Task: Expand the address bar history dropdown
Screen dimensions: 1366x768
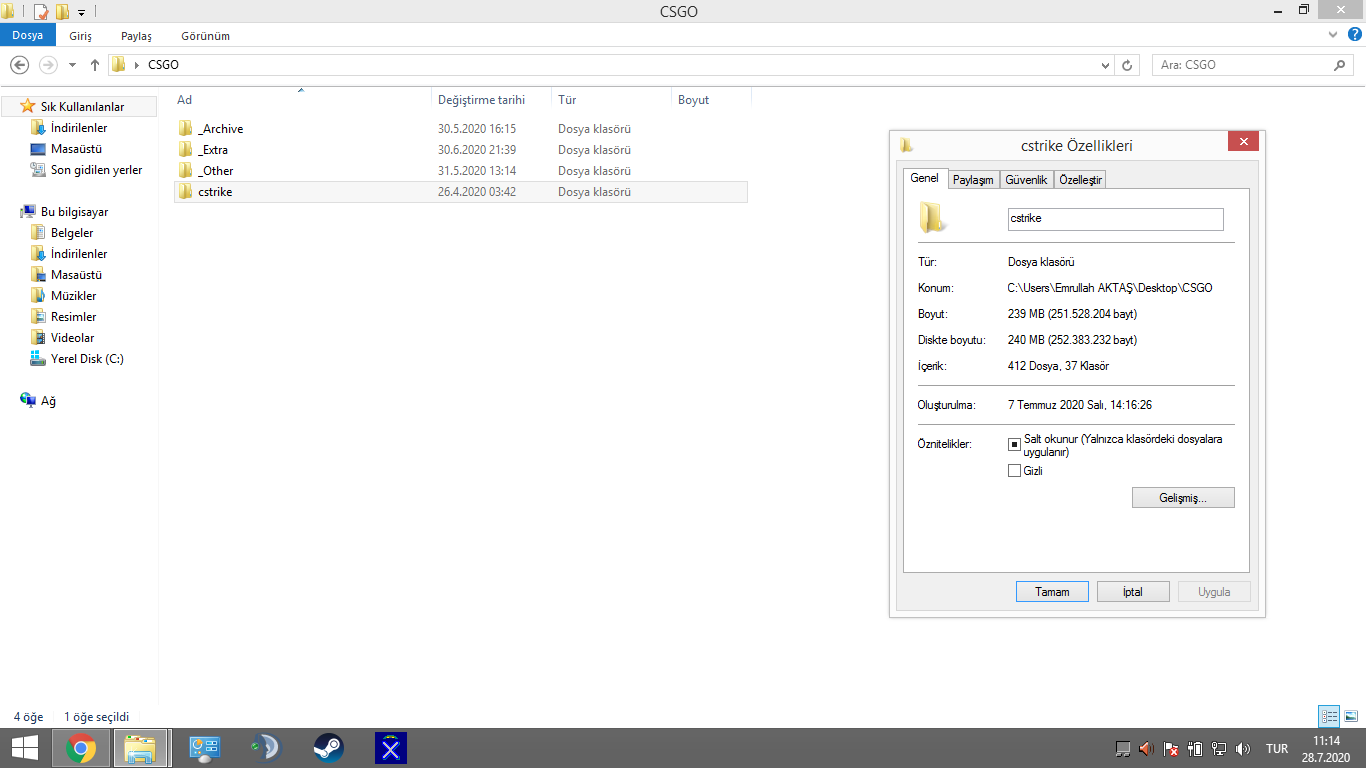Action: point(1105,66)
